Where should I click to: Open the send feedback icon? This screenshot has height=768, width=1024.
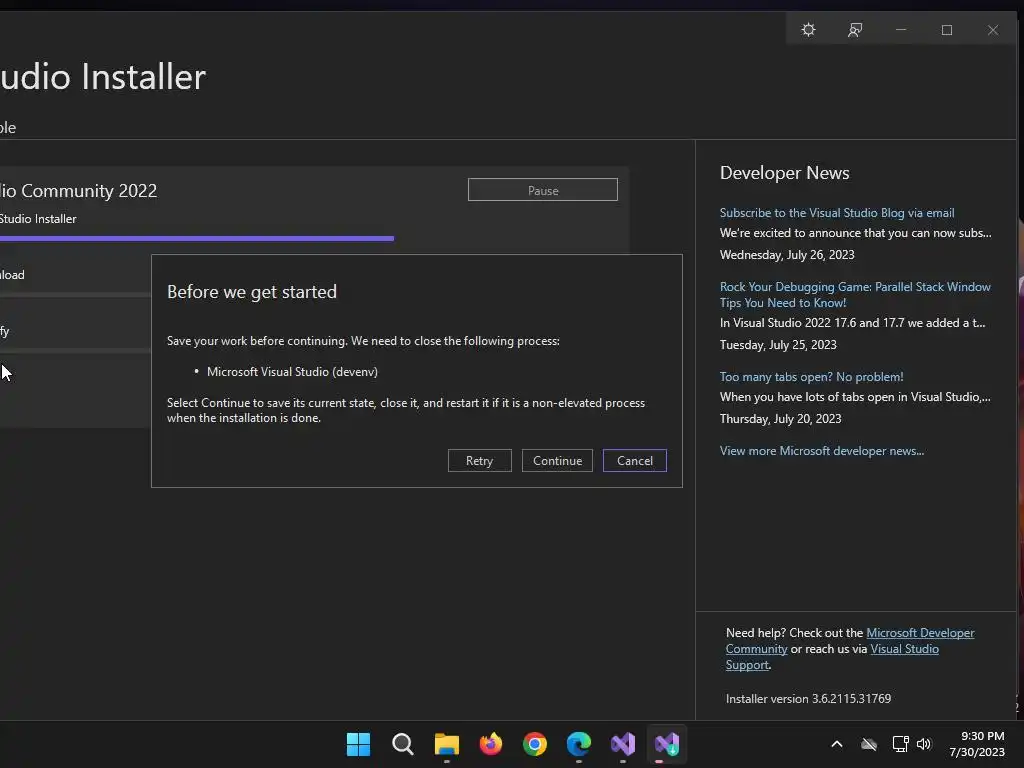pos(855,30)
